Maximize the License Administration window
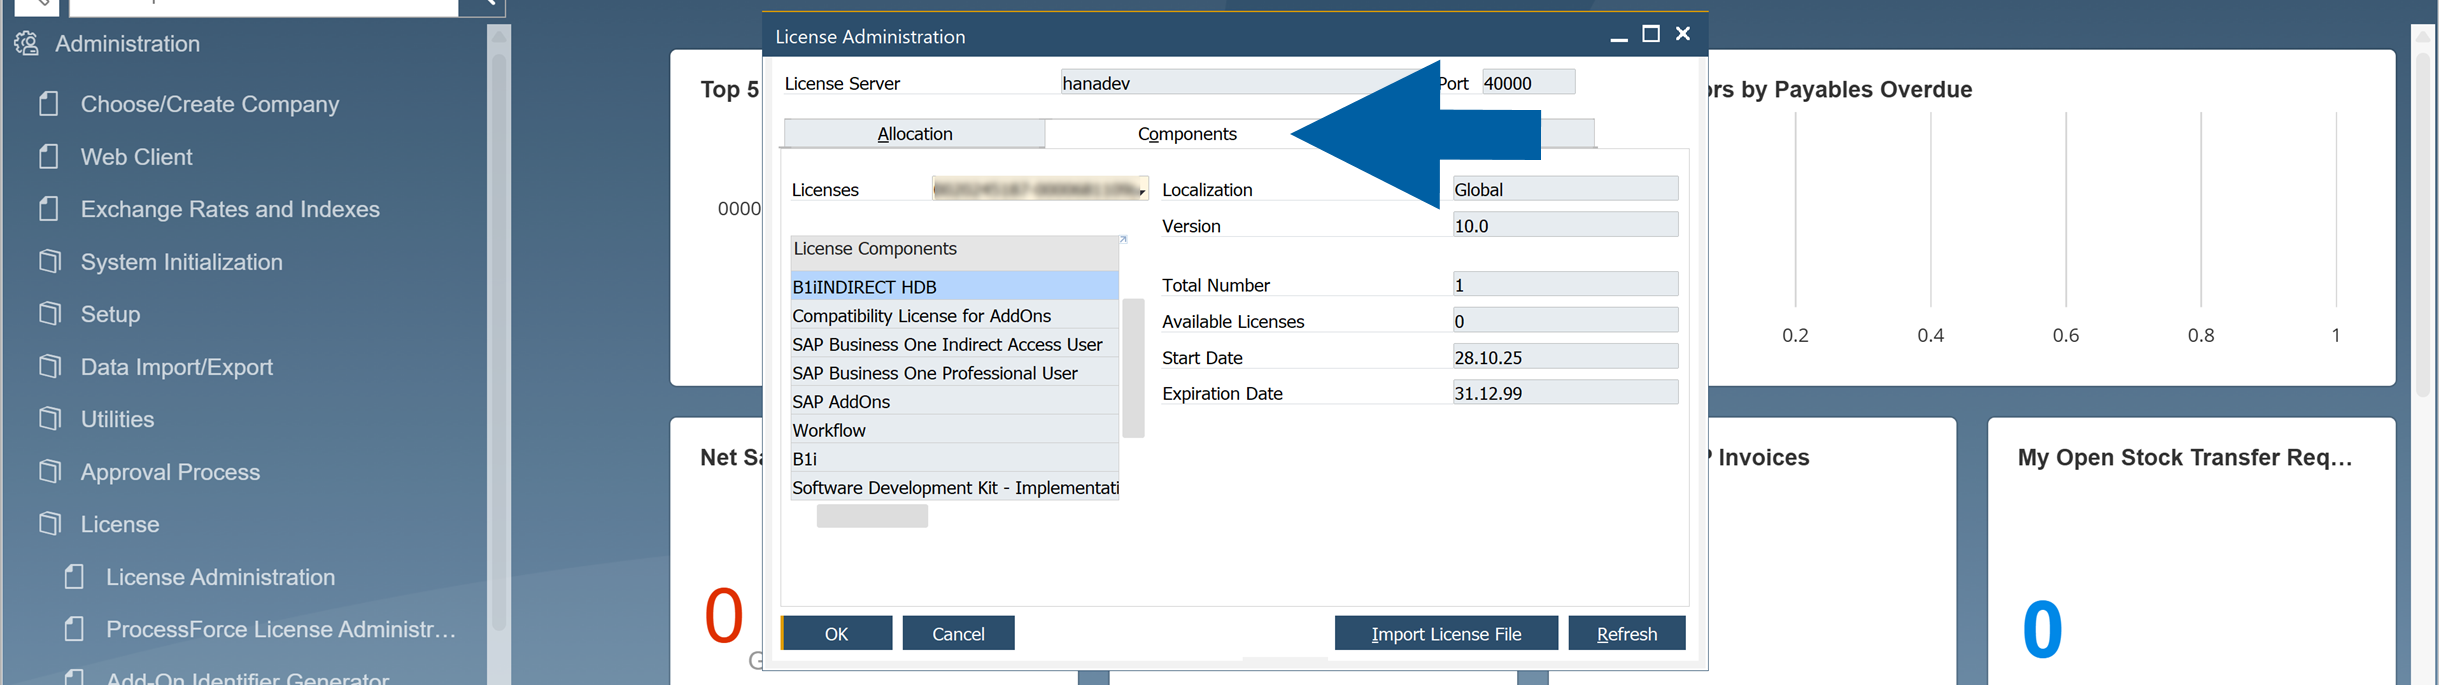This screenshot has width=2439, height=685. coord(1651,34)
